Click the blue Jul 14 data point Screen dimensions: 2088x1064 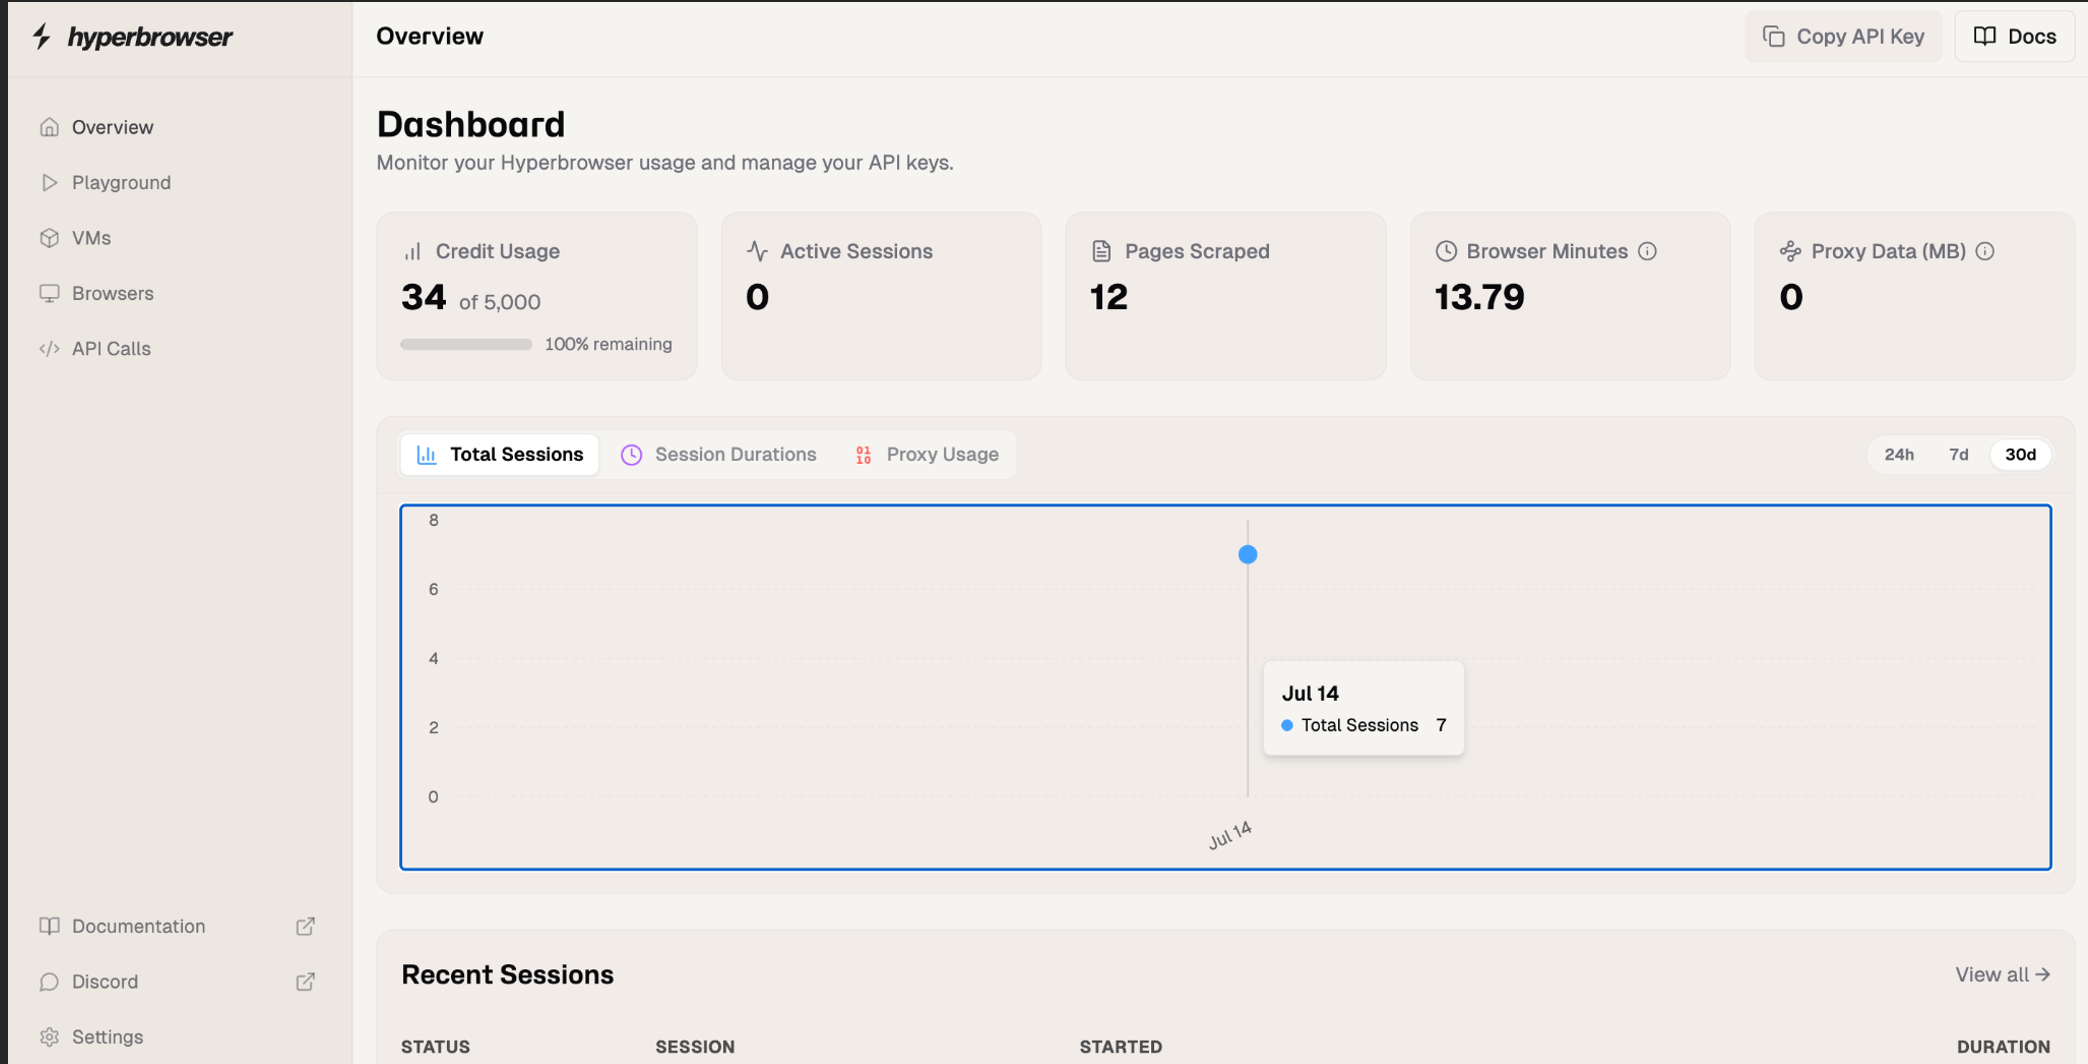pos(1247,555)
